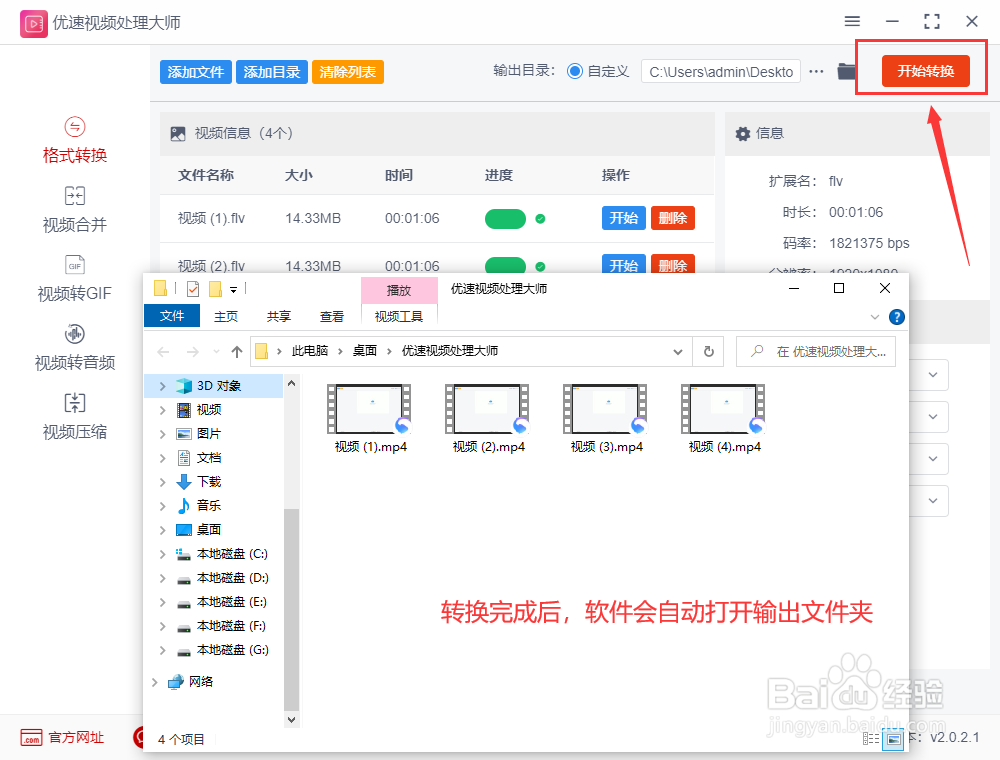Viewport: 1000px width, 760px height.
Task: Open the recent locations dropdown arrow in Explorer
Action: [216, 351]
